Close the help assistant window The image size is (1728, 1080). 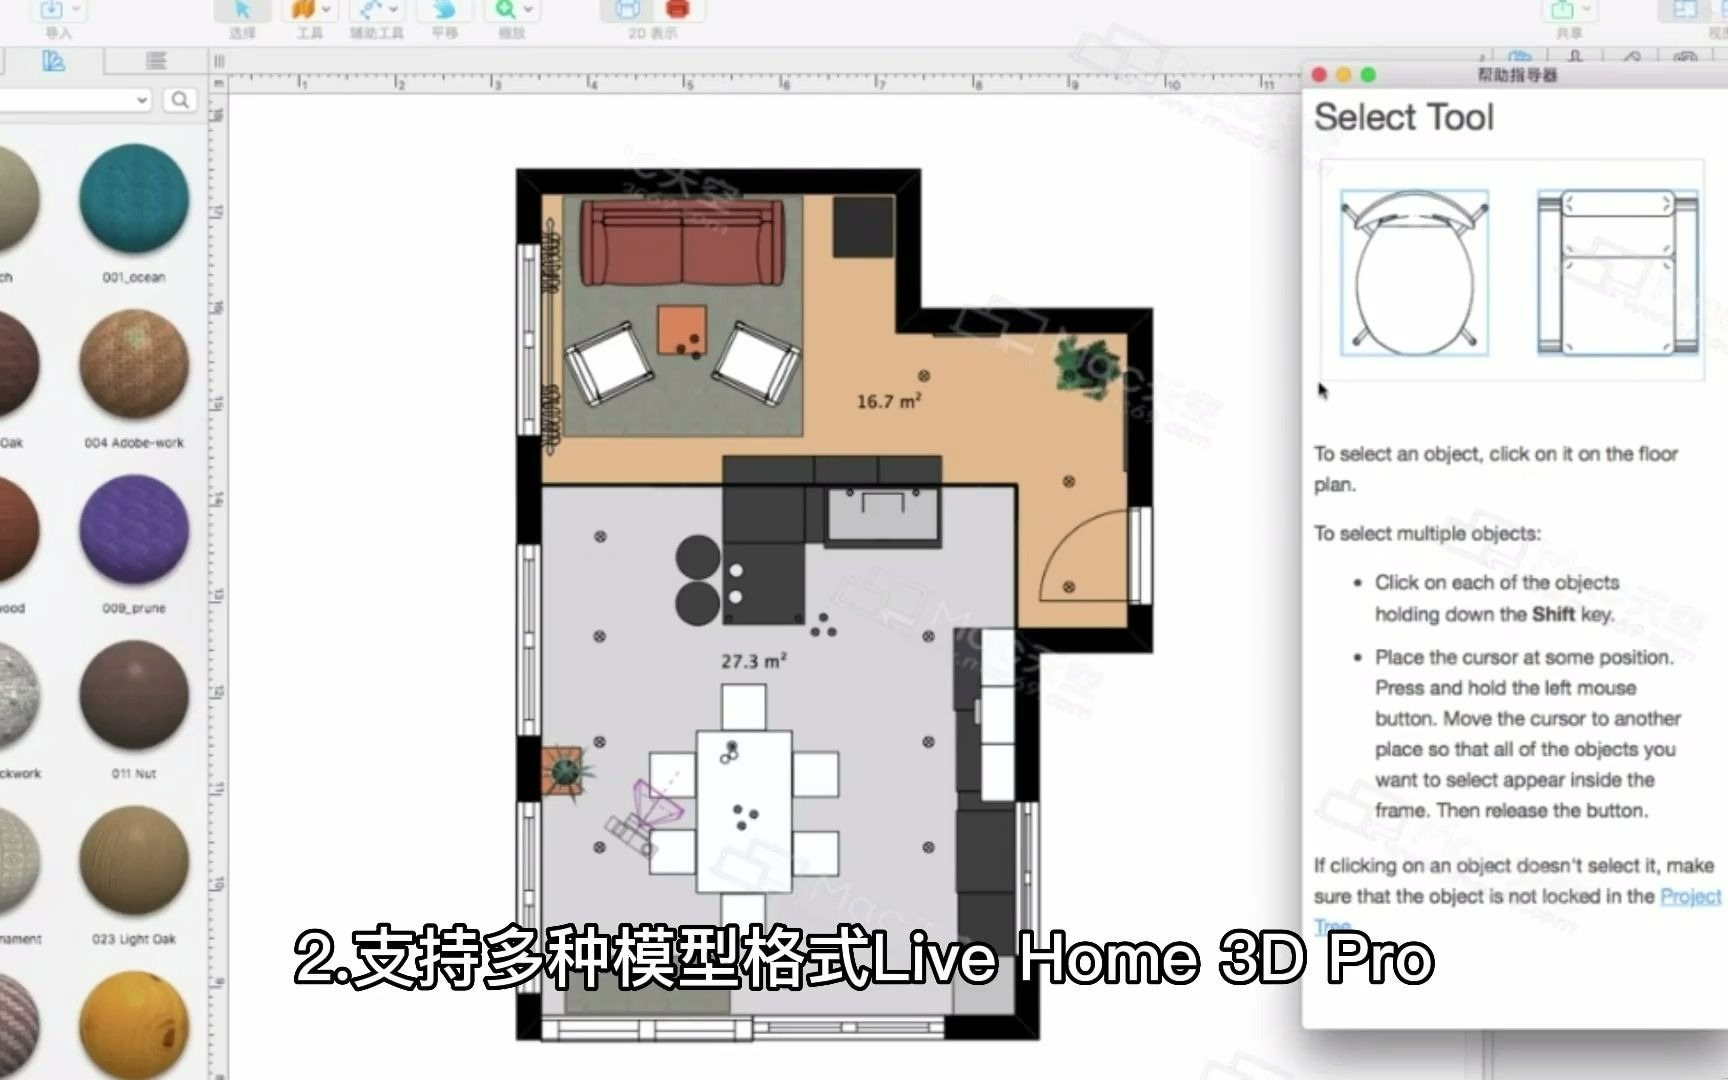tap(1319, 75)
